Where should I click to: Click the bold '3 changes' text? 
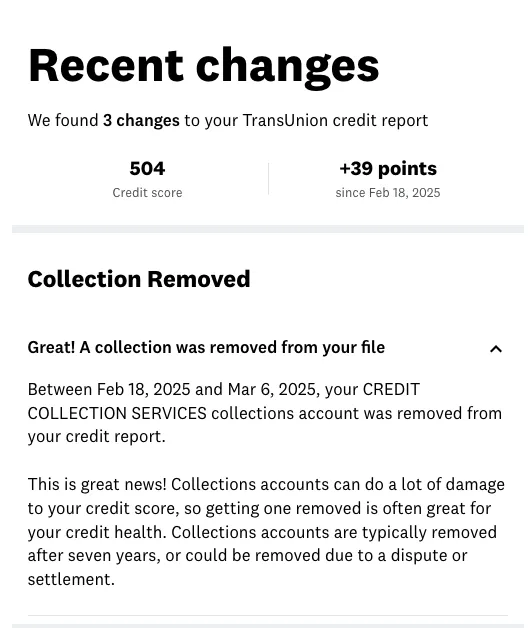pos(141,120)
